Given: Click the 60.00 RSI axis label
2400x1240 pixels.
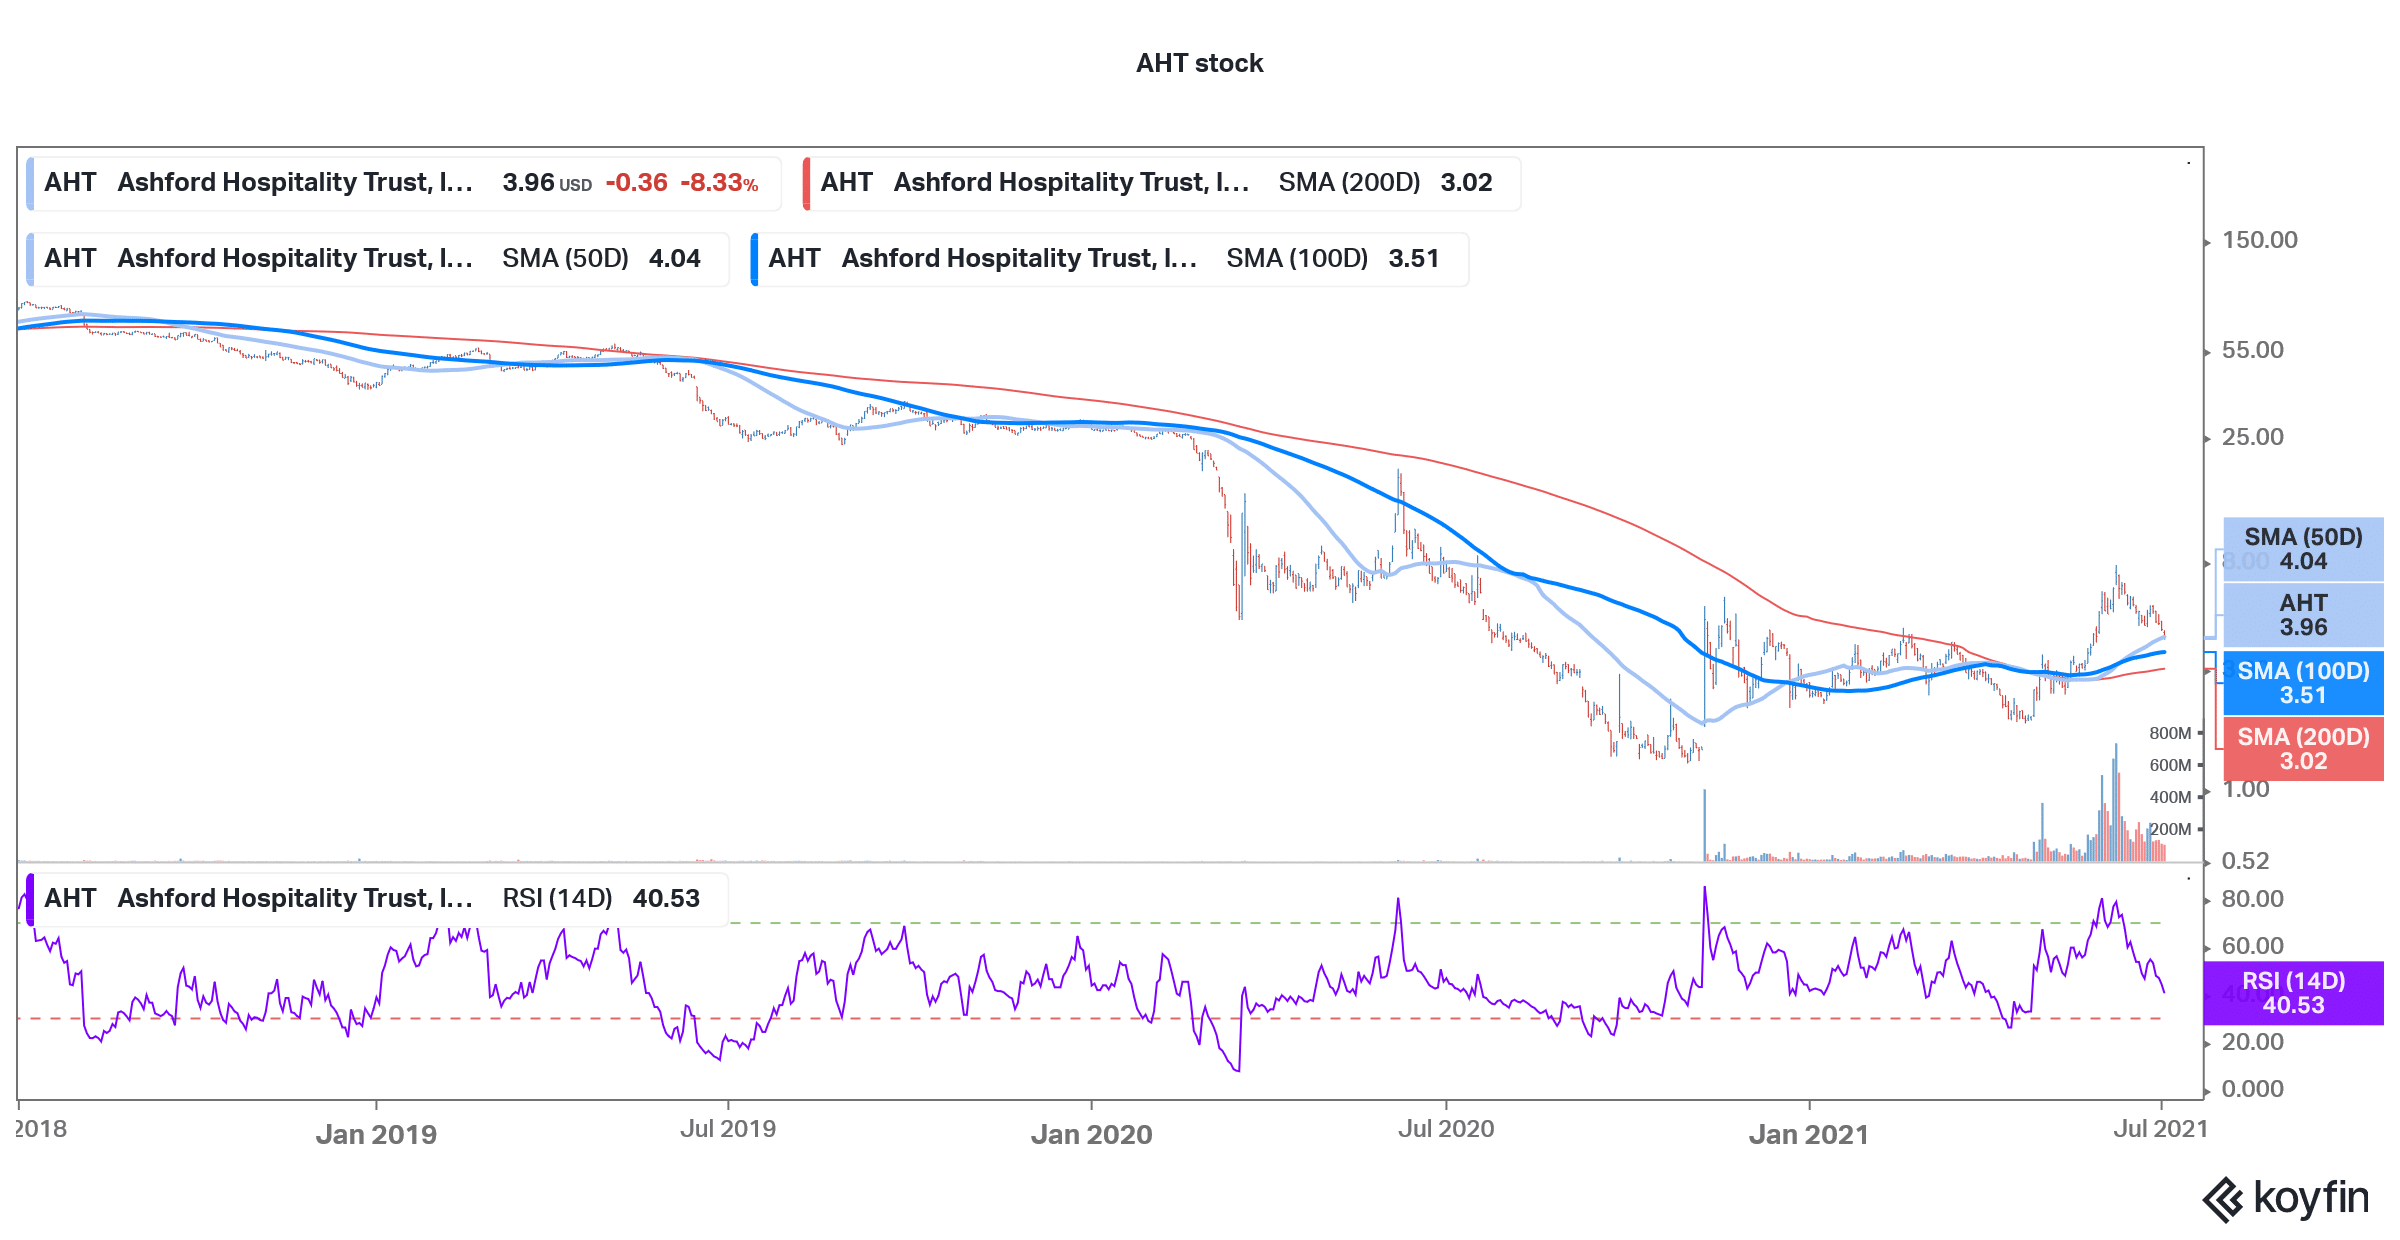Looking at the screenshot, I should click(2252, 946).
